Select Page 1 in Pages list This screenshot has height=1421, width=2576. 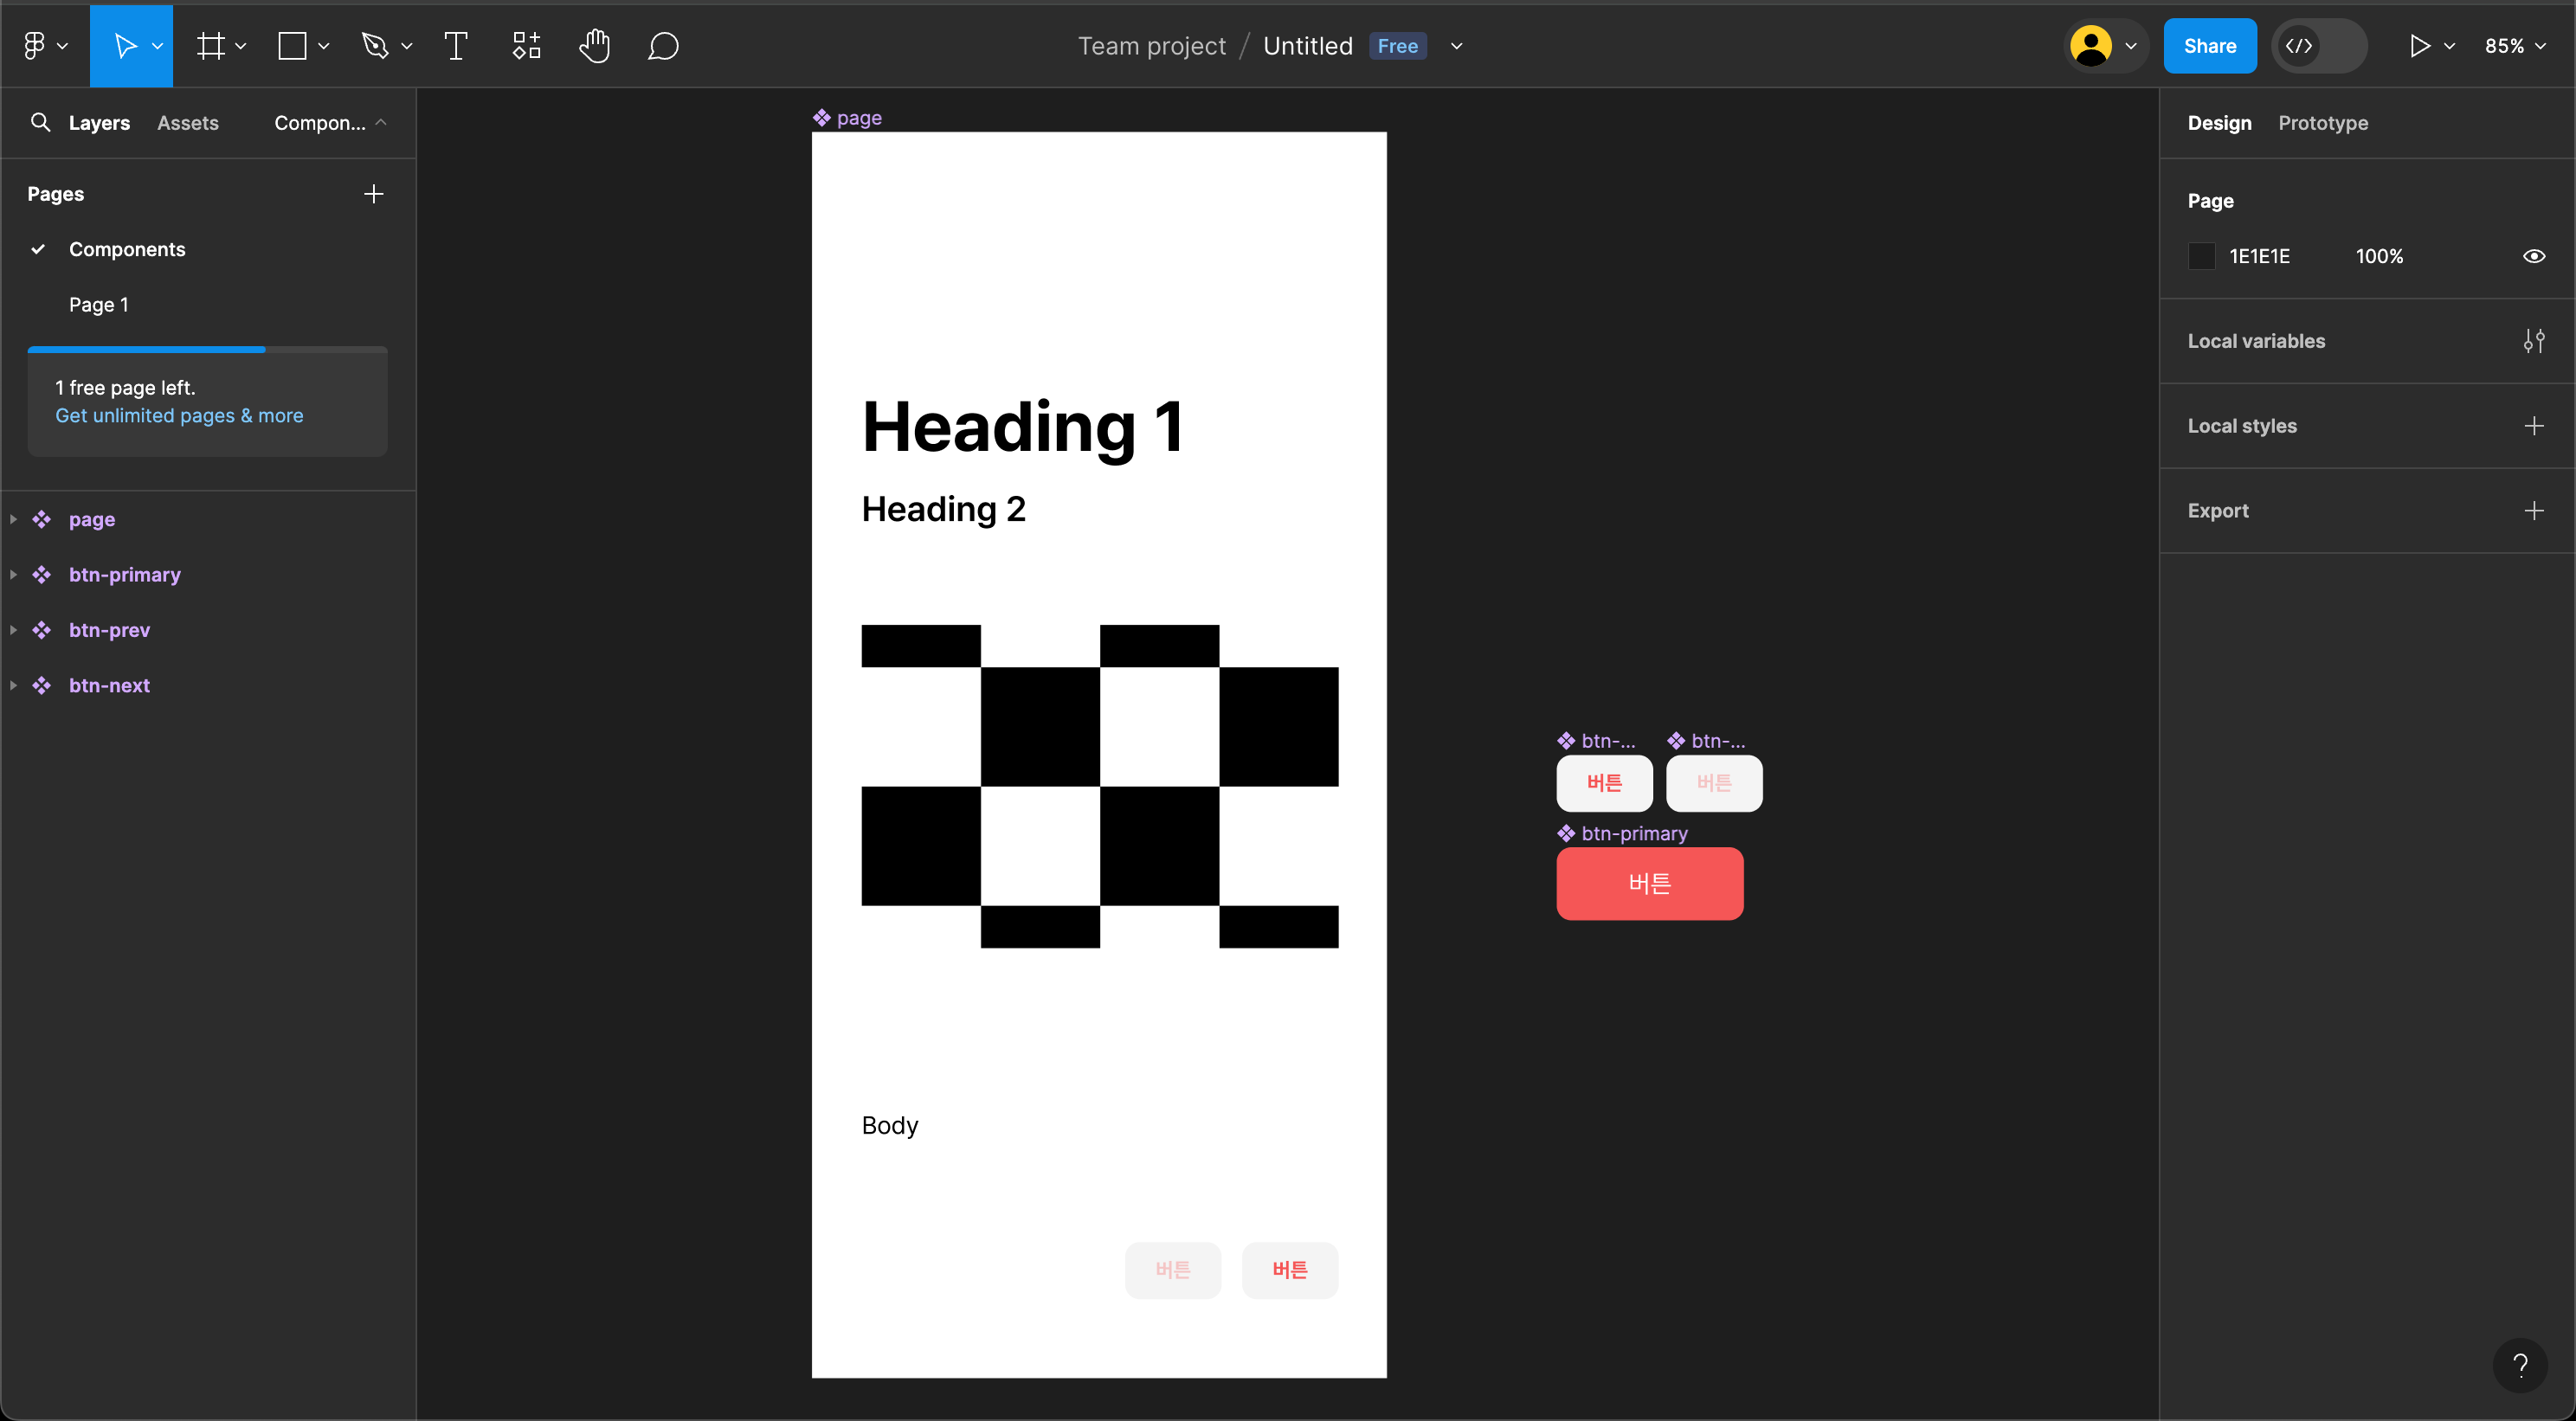tap(99, 305)
